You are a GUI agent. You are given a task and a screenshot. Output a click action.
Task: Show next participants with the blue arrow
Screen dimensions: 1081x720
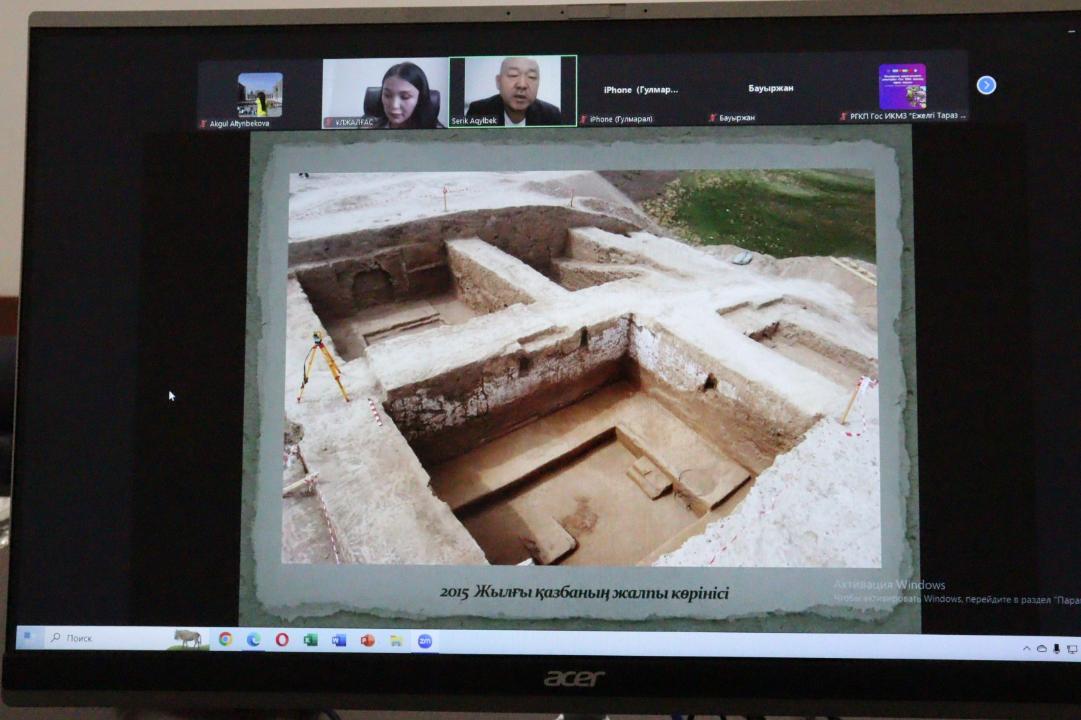coord(986,85)
